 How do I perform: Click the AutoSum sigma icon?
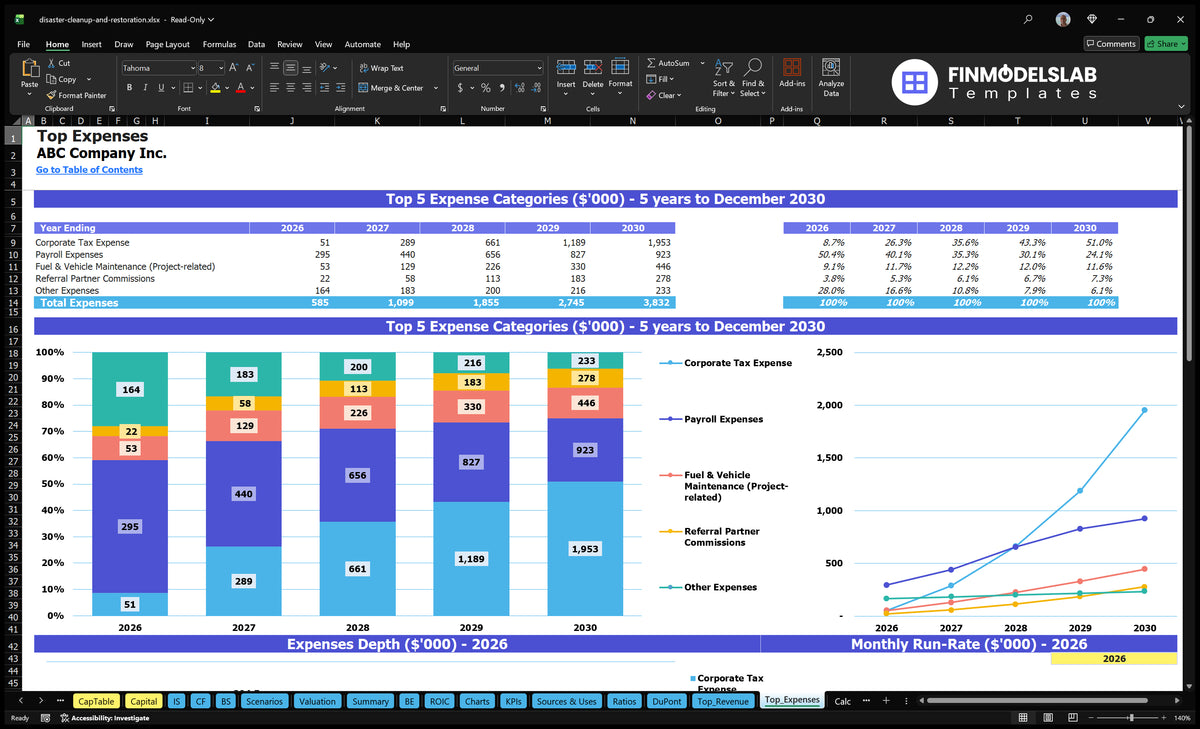(x=651, y=63)
